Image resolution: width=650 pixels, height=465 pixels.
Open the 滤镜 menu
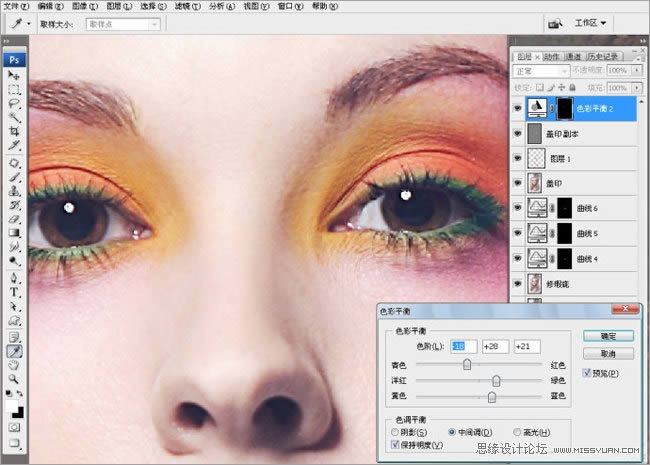point(187,6)
